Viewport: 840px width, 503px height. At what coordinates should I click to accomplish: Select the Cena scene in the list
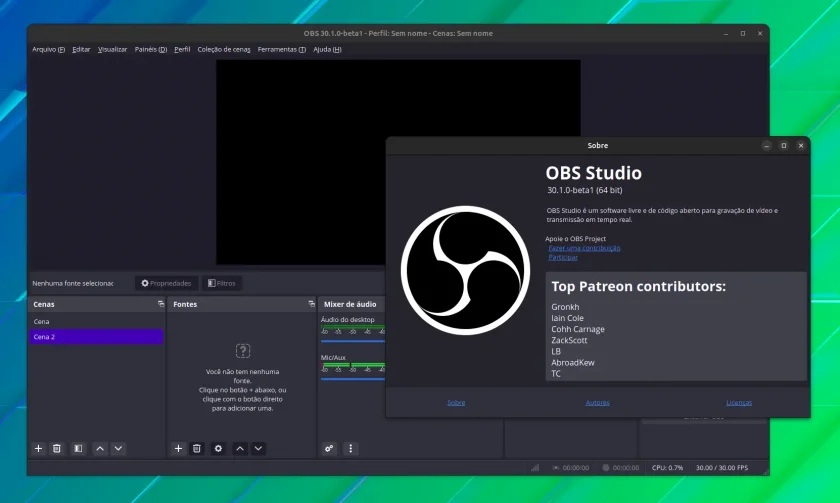tap(96, 321)
